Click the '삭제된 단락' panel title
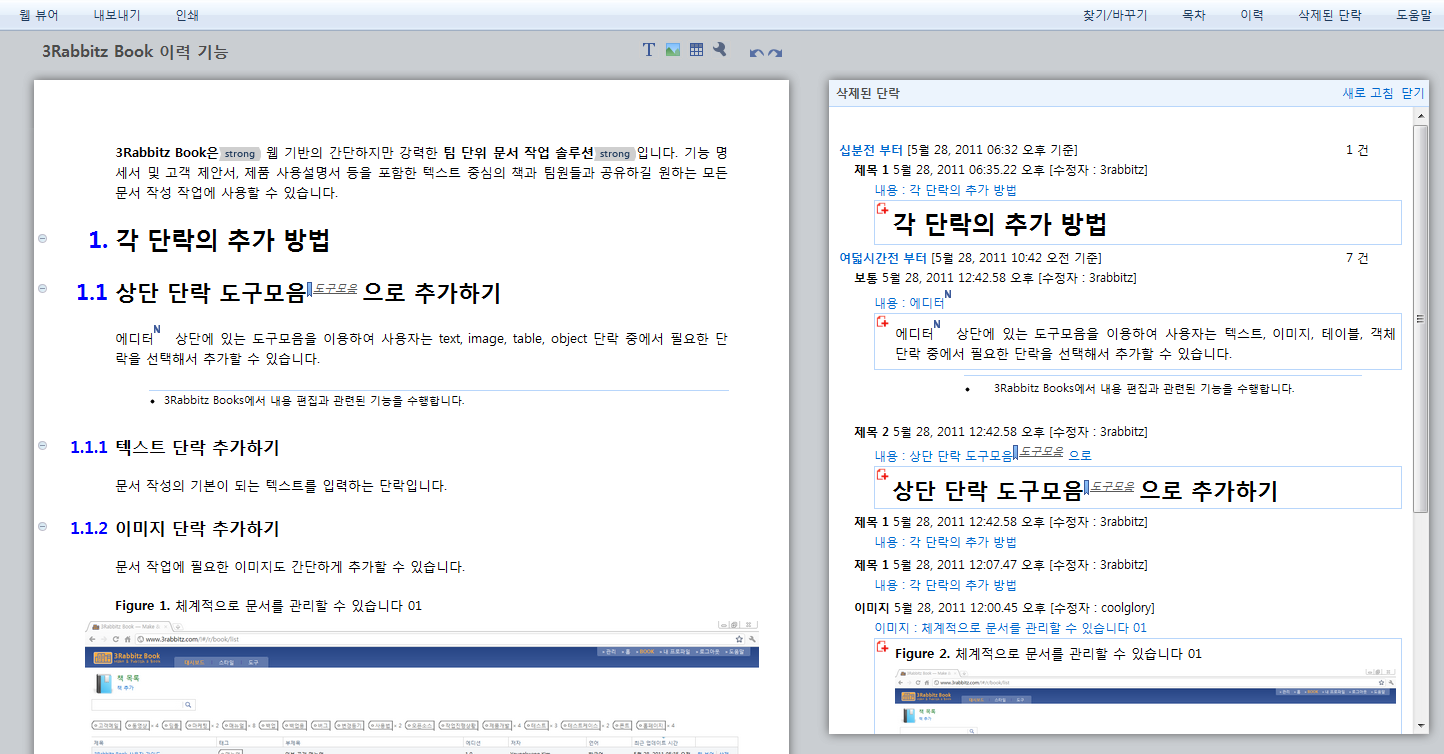Viewport: 1444px width, 754px height. 868,93
